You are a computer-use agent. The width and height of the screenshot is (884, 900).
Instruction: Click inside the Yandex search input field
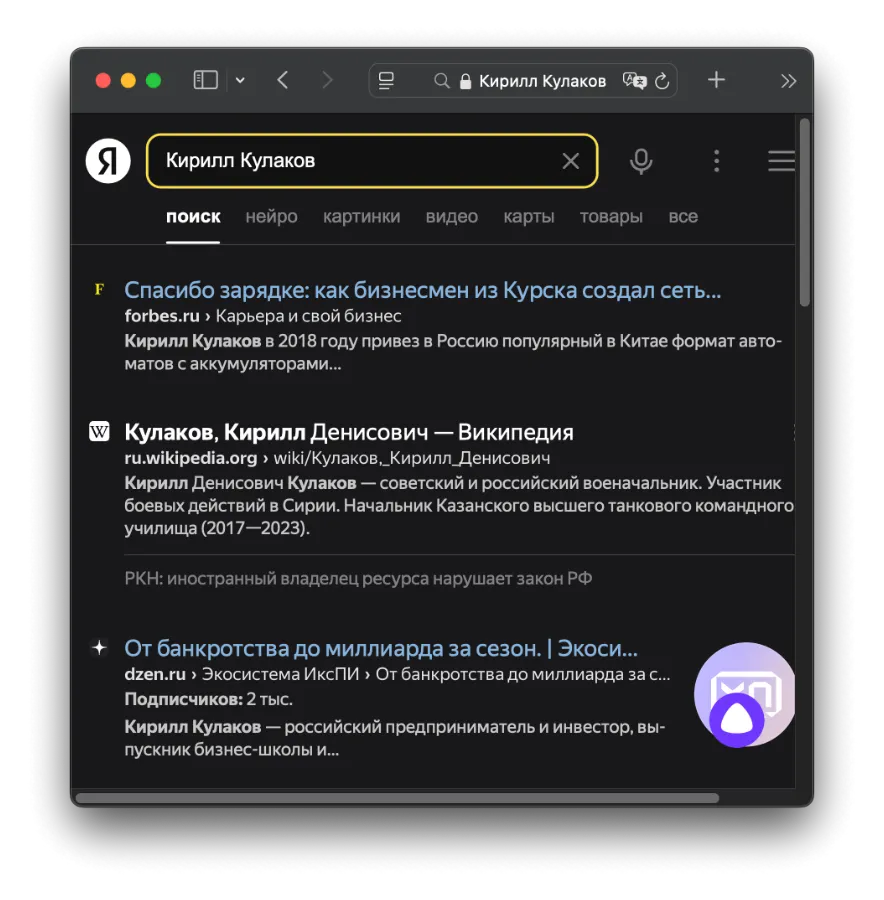[x=350, y=160]
